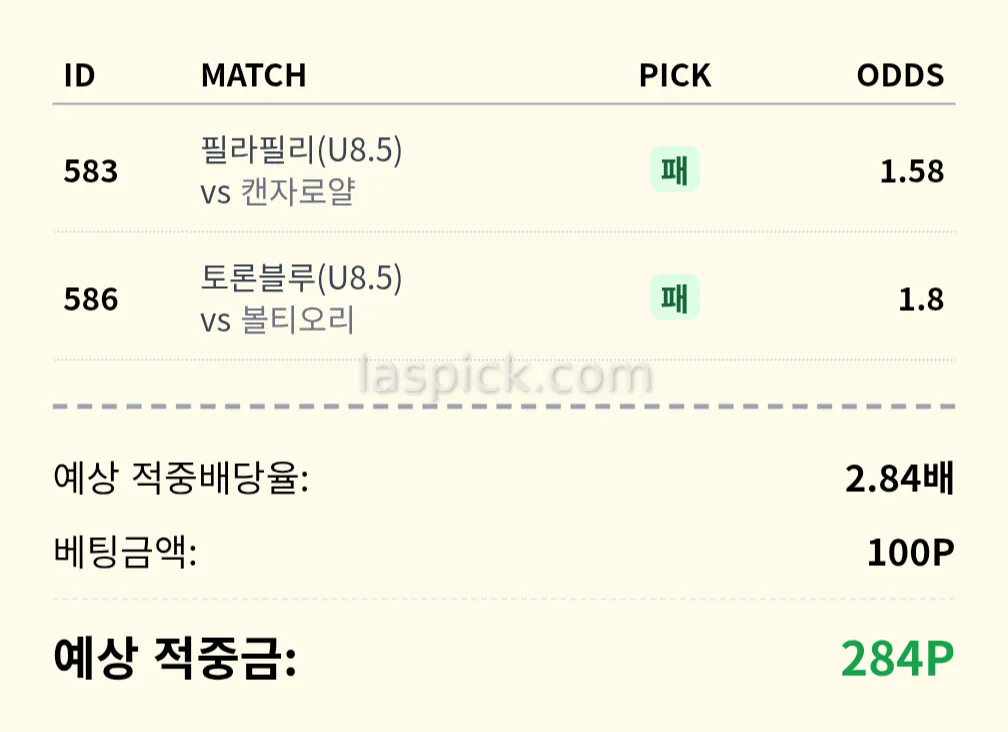Open the 필라필리(U8.5) match name
Viewport: 1008px width, 732px height.
(301, 151)
